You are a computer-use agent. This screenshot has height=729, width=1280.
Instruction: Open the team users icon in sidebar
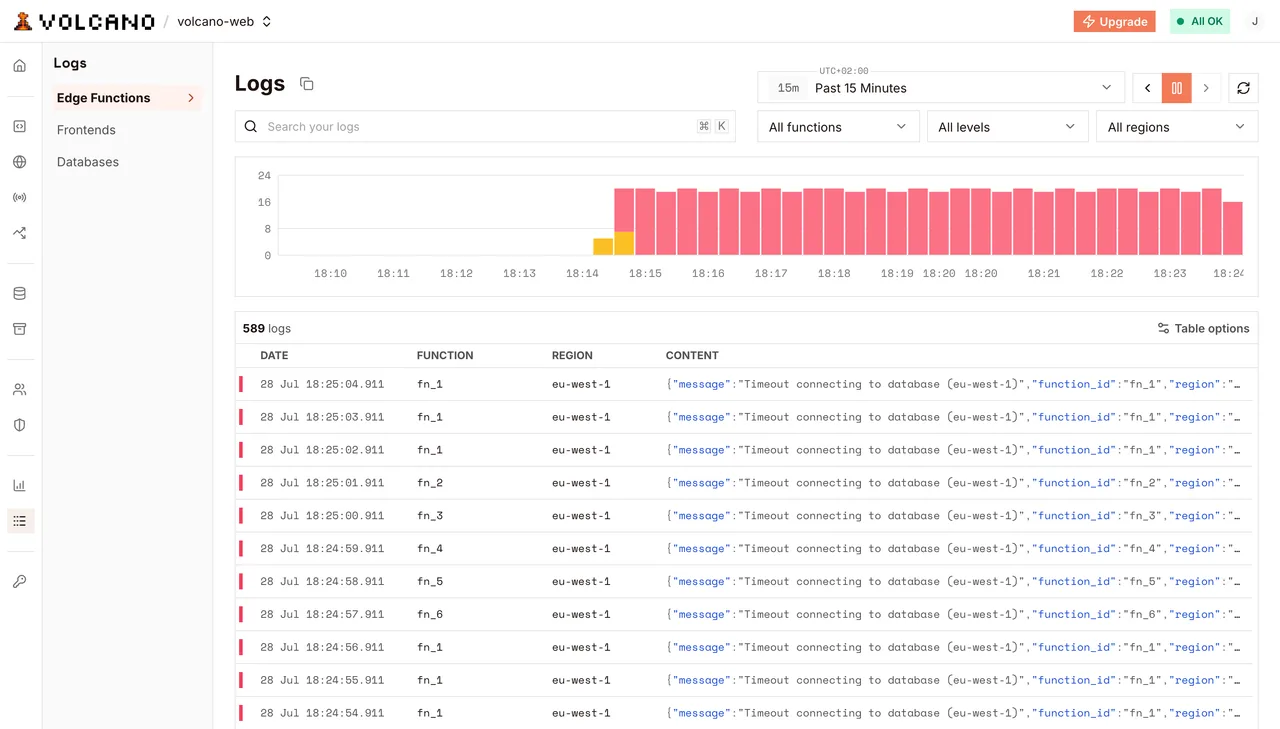19,390
